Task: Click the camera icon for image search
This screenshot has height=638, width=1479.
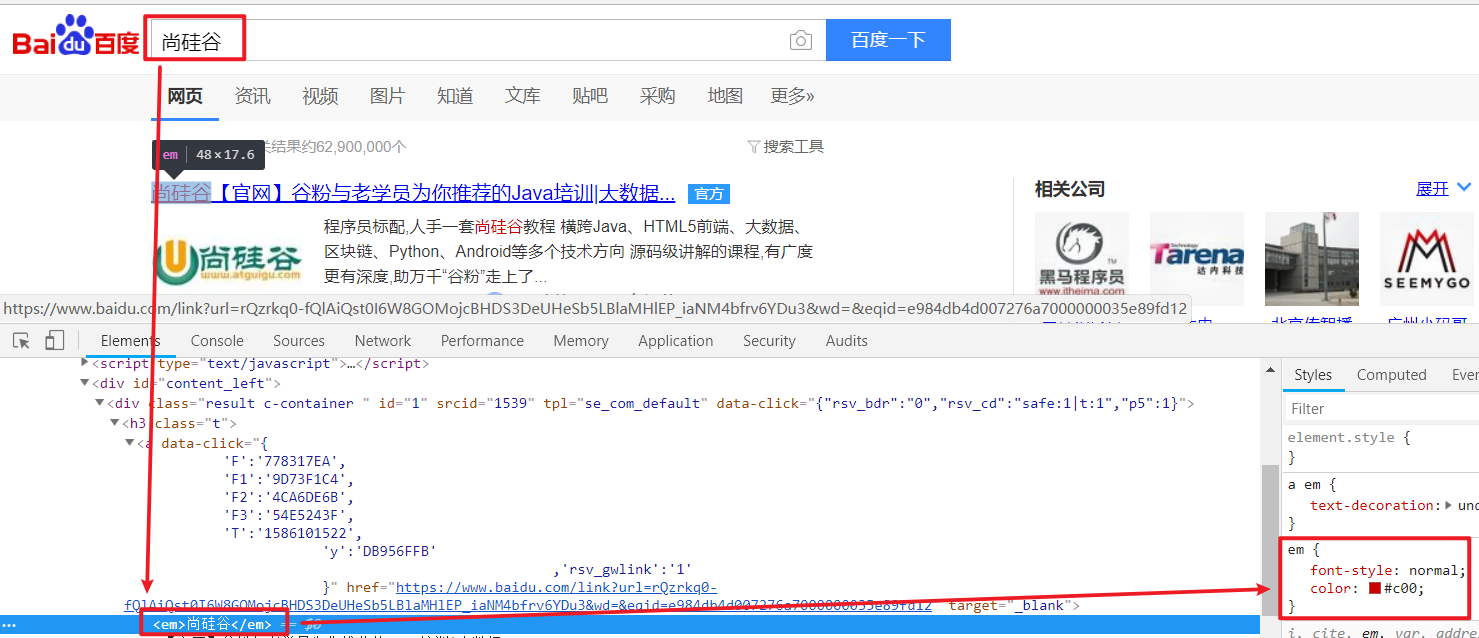Action: click(x=800, y=40)
